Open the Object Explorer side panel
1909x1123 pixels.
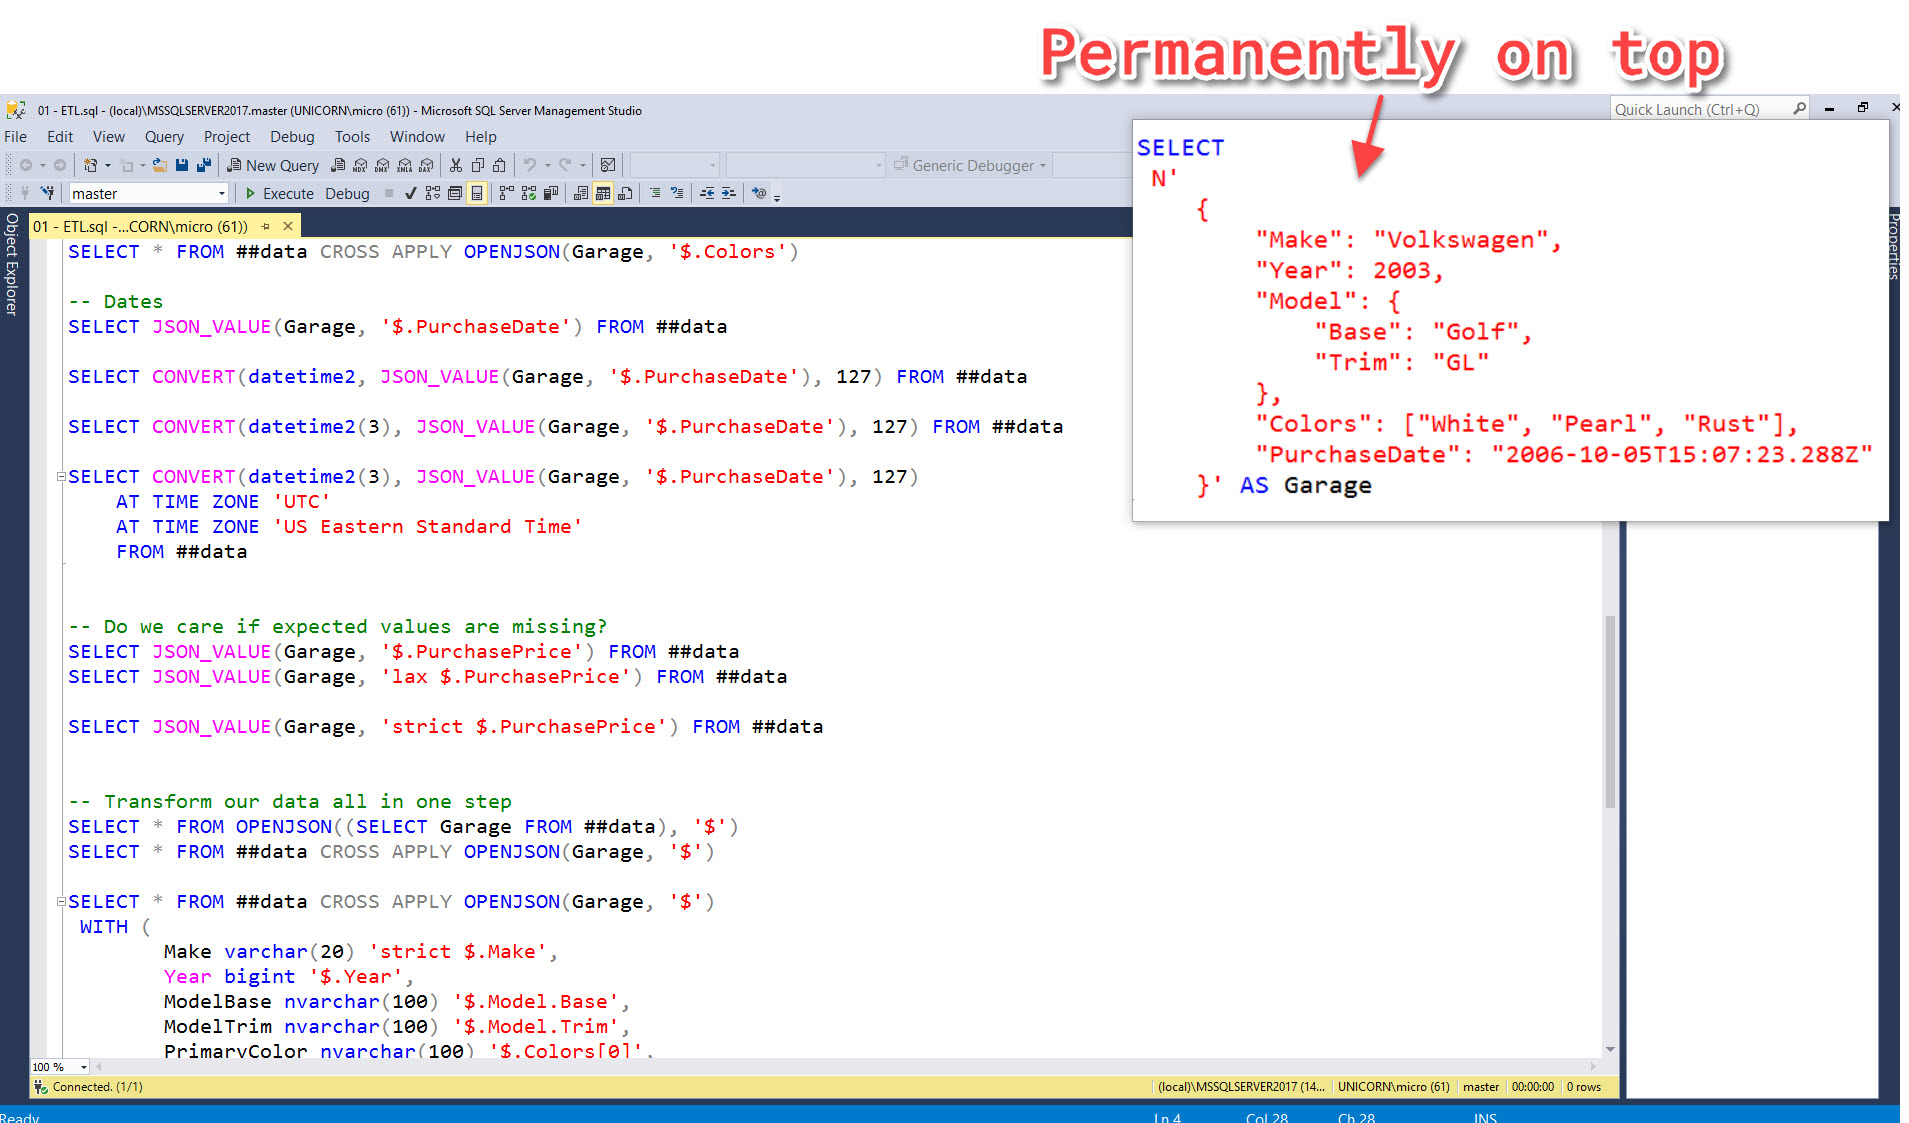(x=12, y=265)
